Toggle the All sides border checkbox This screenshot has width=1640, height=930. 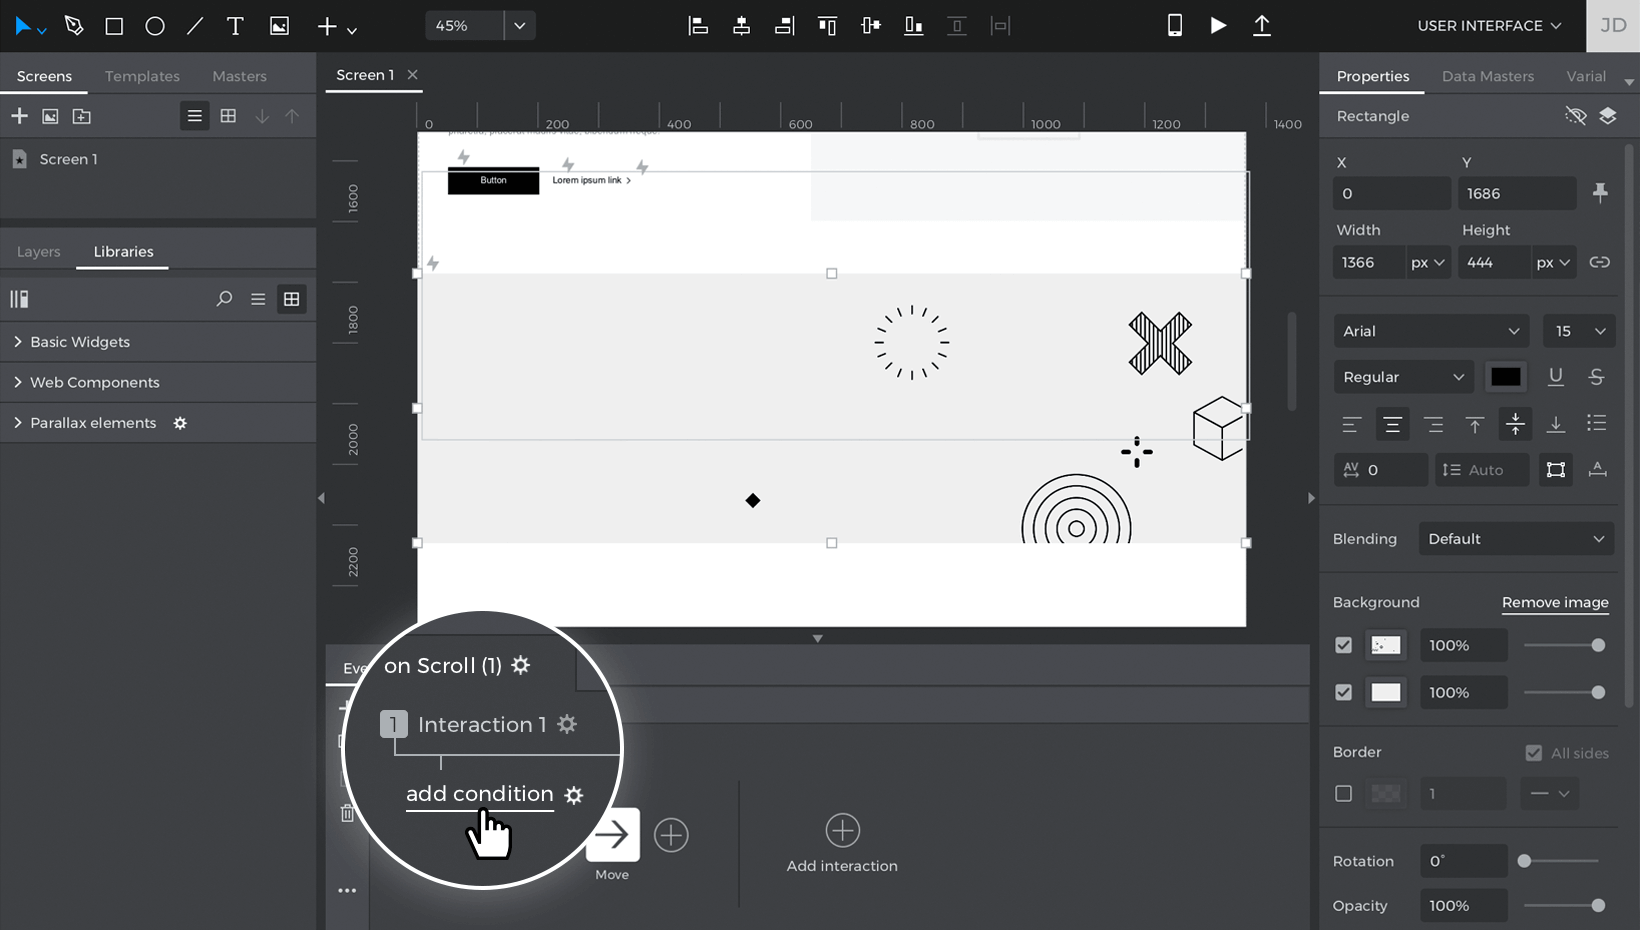point(1533,753)
